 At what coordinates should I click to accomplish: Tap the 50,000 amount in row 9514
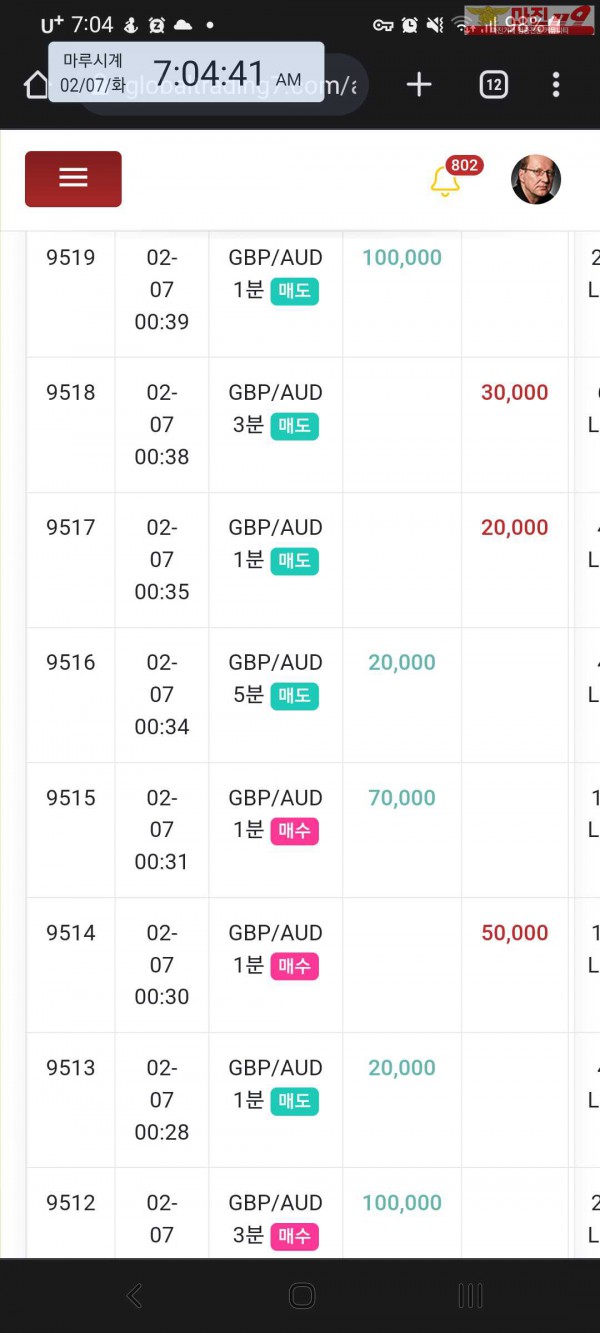click(514, 932)
